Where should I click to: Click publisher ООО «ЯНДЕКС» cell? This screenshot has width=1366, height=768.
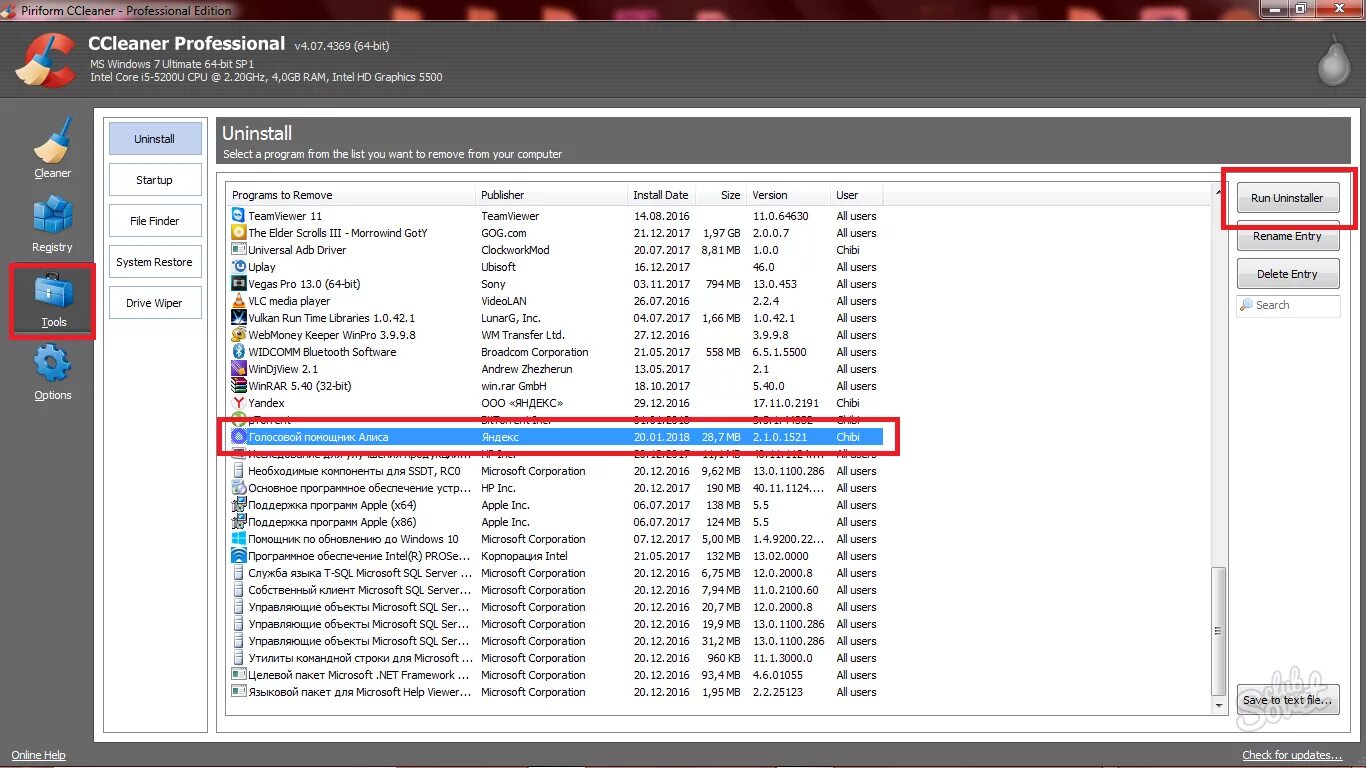[x=522, y=403]
